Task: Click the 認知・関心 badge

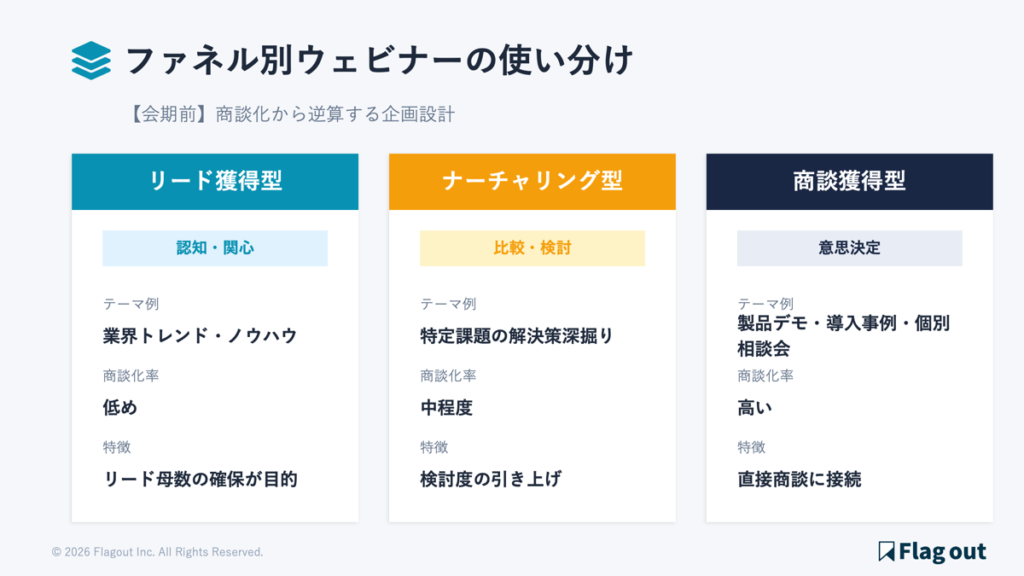Action: click(215, 248)
